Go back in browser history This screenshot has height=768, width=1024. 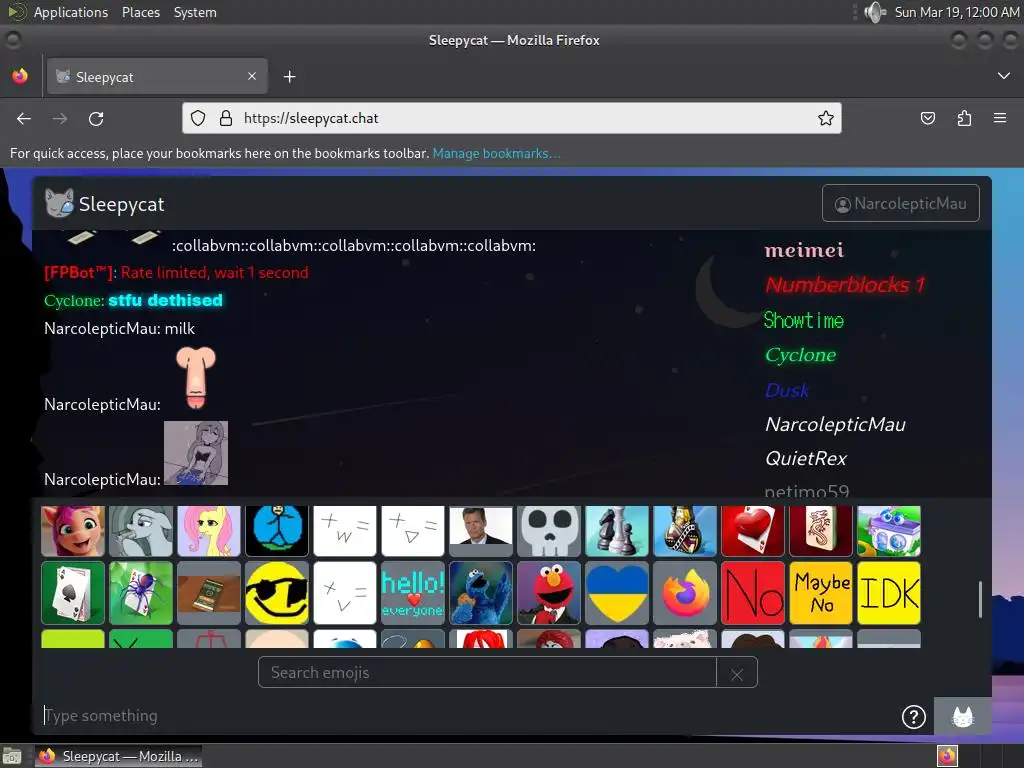24,118
